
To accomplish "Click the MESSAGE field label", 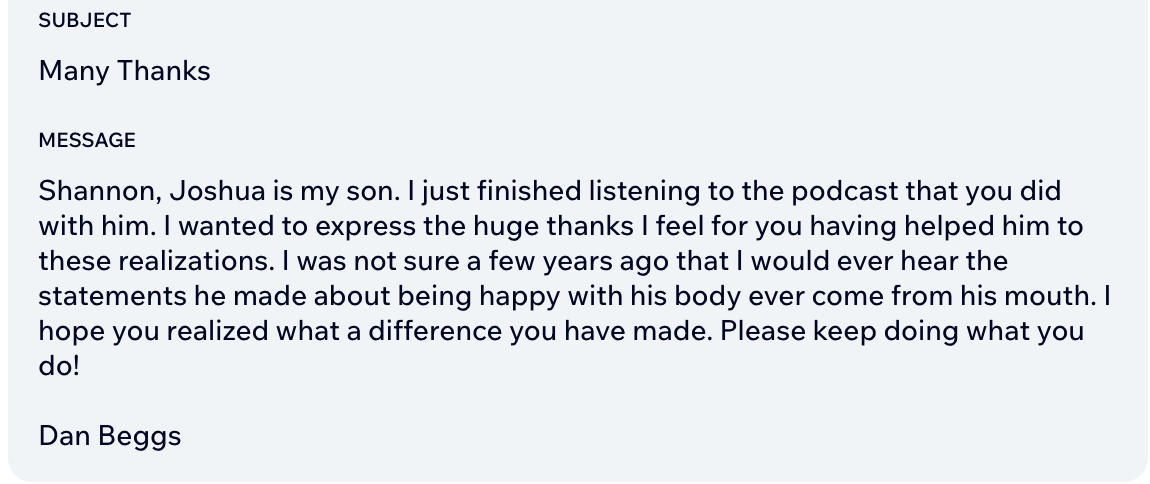I will click(x=87, y=140).
